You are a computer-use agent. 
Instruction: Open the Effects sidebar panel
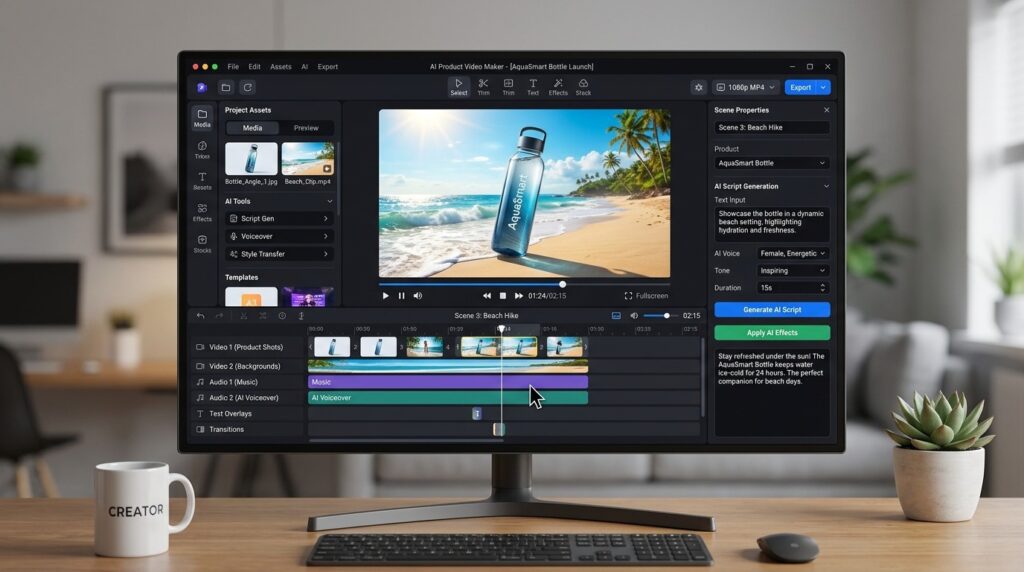(202, 212)
